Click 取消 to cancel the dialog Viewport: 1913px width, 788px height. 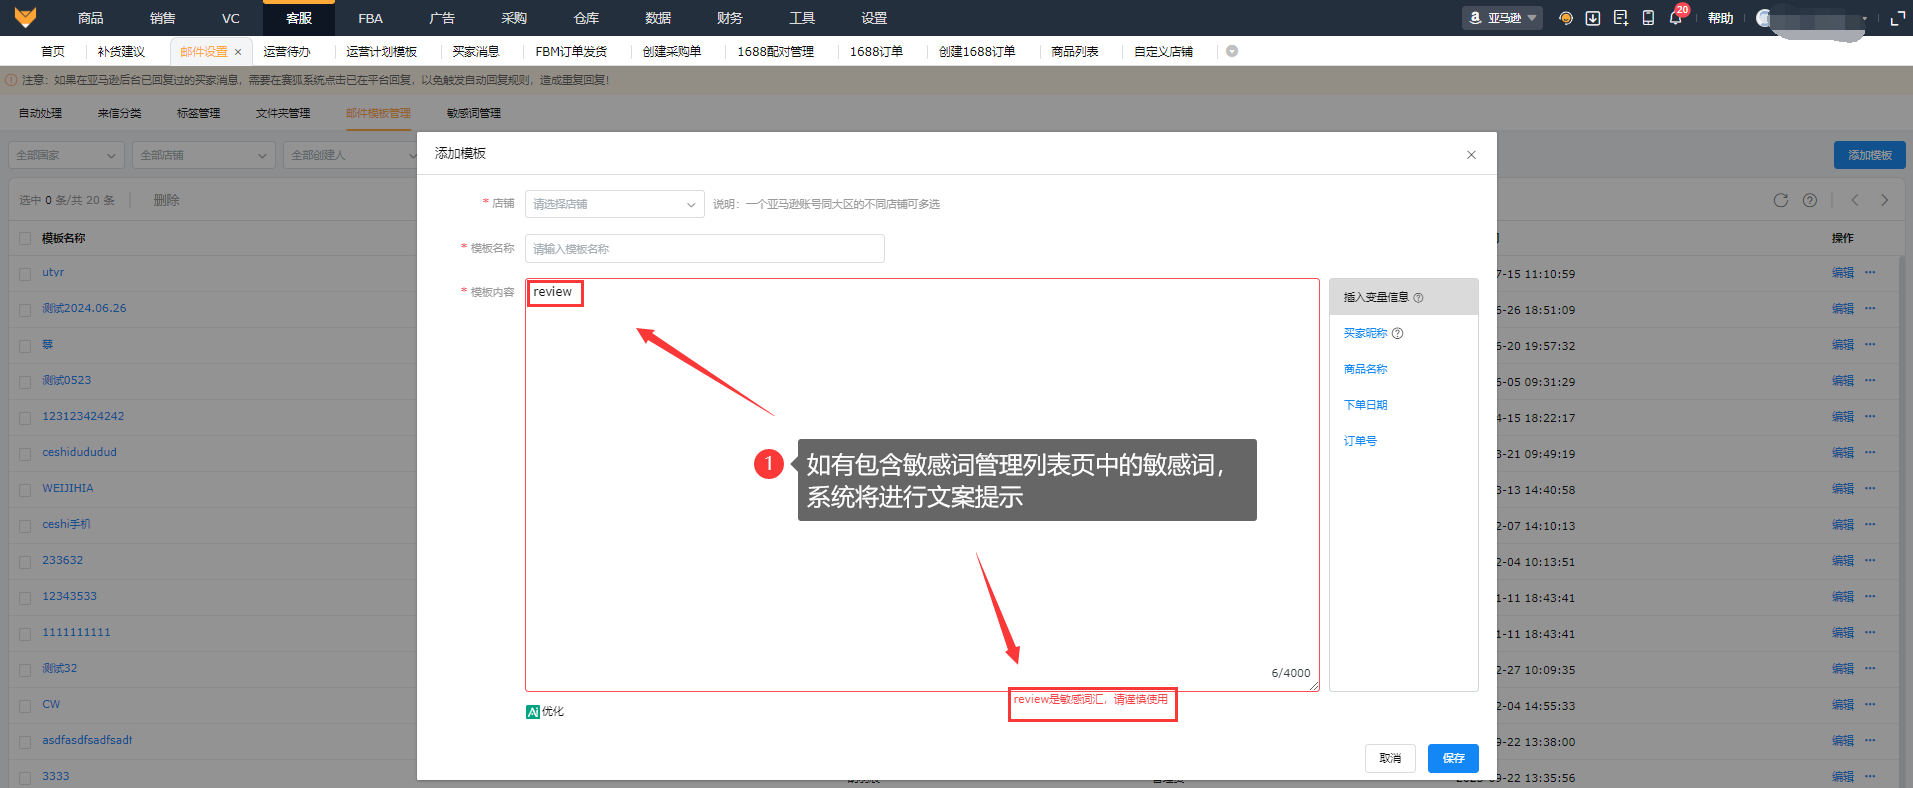click(1390, 758)
